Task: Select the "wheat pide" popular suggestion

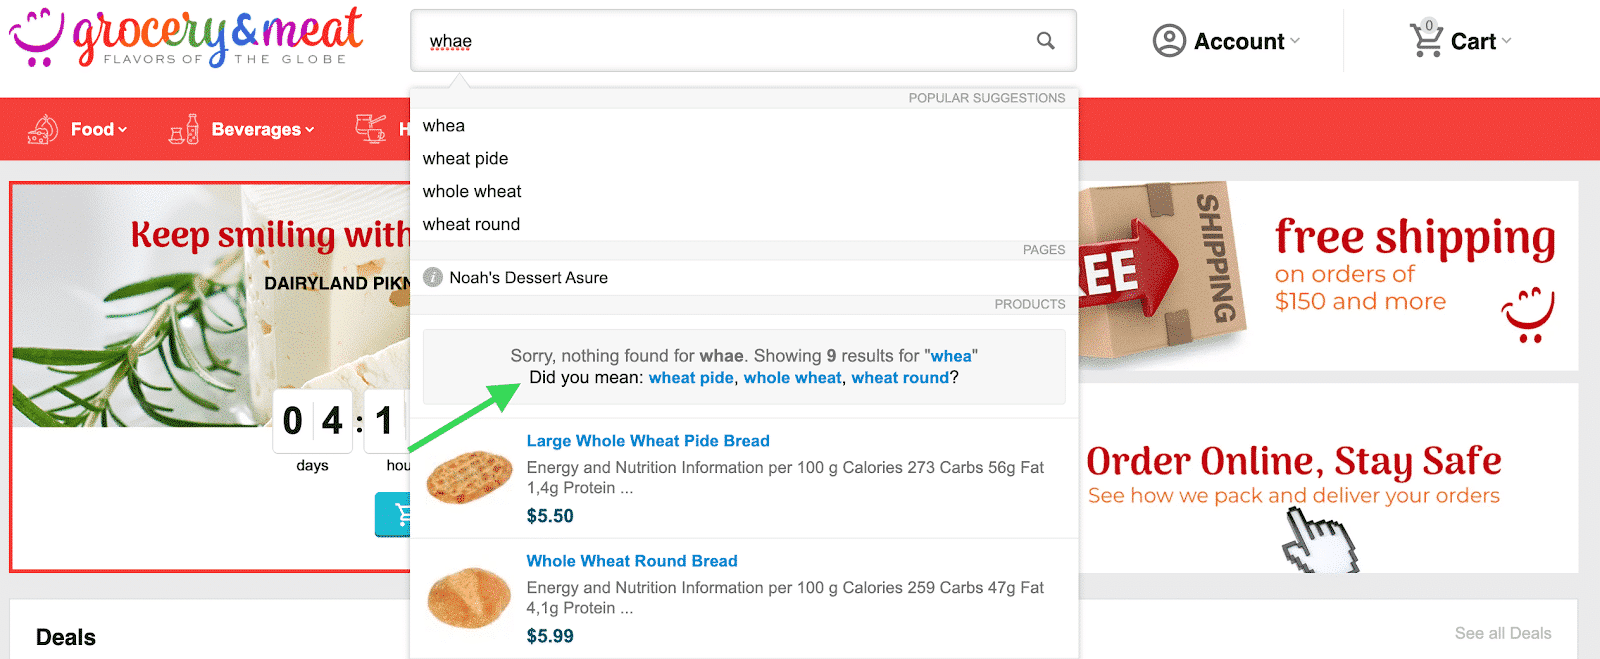Action: pos(465,158)
